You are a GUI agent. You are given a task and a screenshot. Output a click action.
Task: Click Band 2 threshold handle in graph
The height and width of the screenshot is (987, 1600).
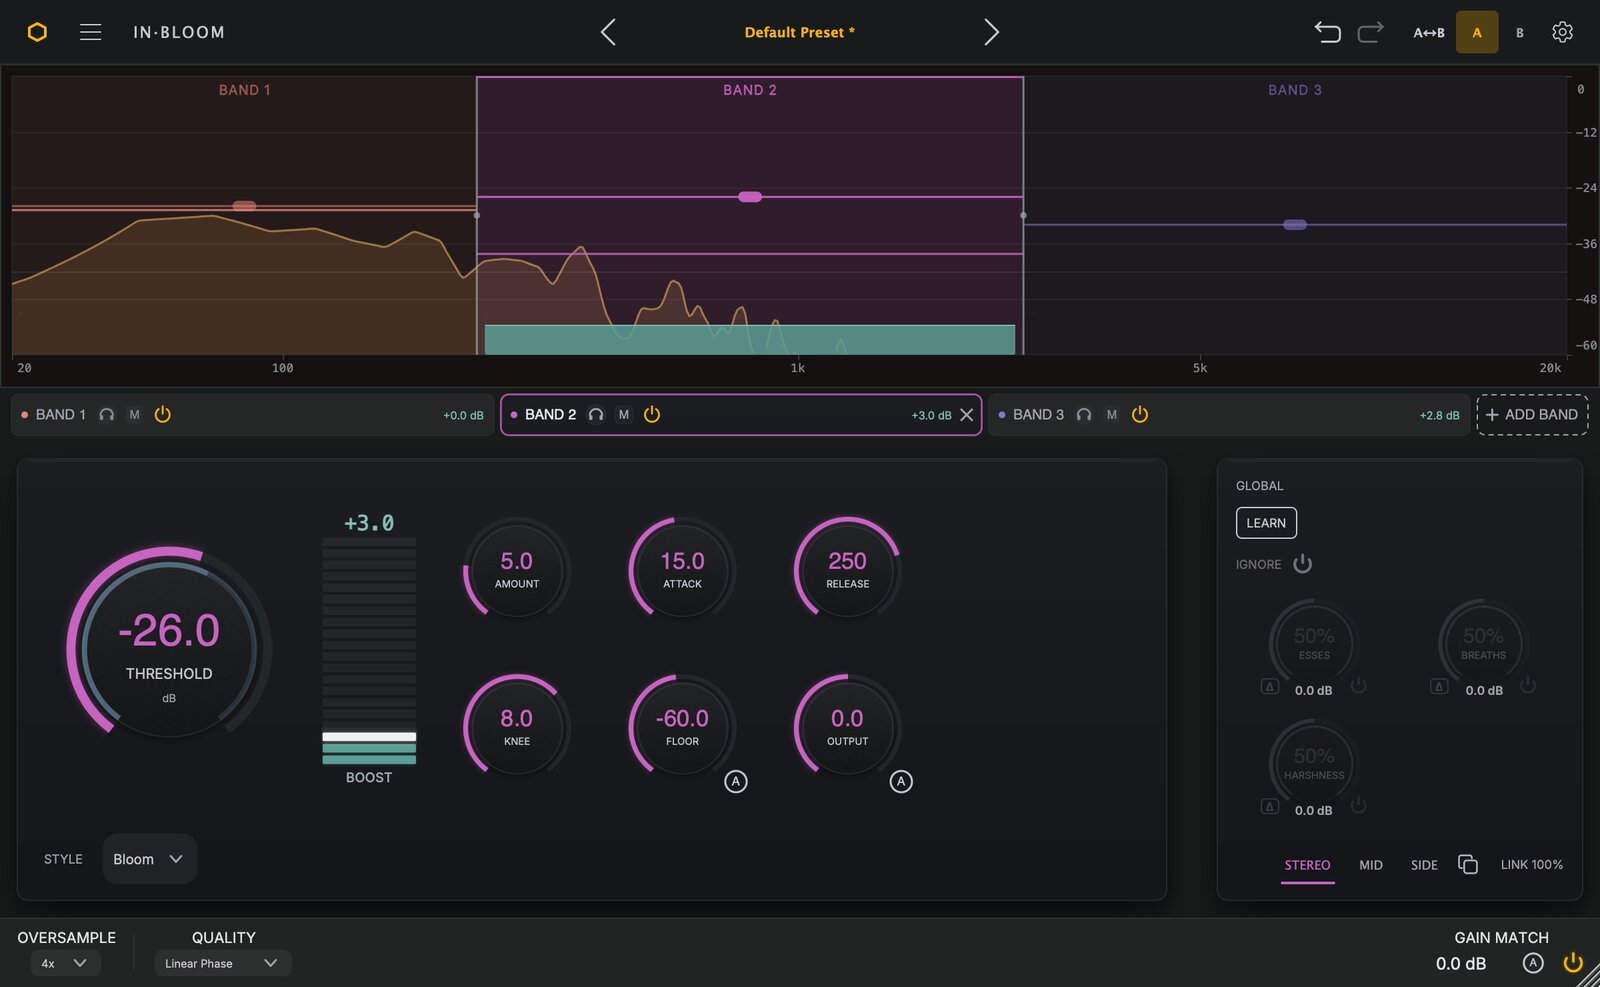tap(750, 197)
